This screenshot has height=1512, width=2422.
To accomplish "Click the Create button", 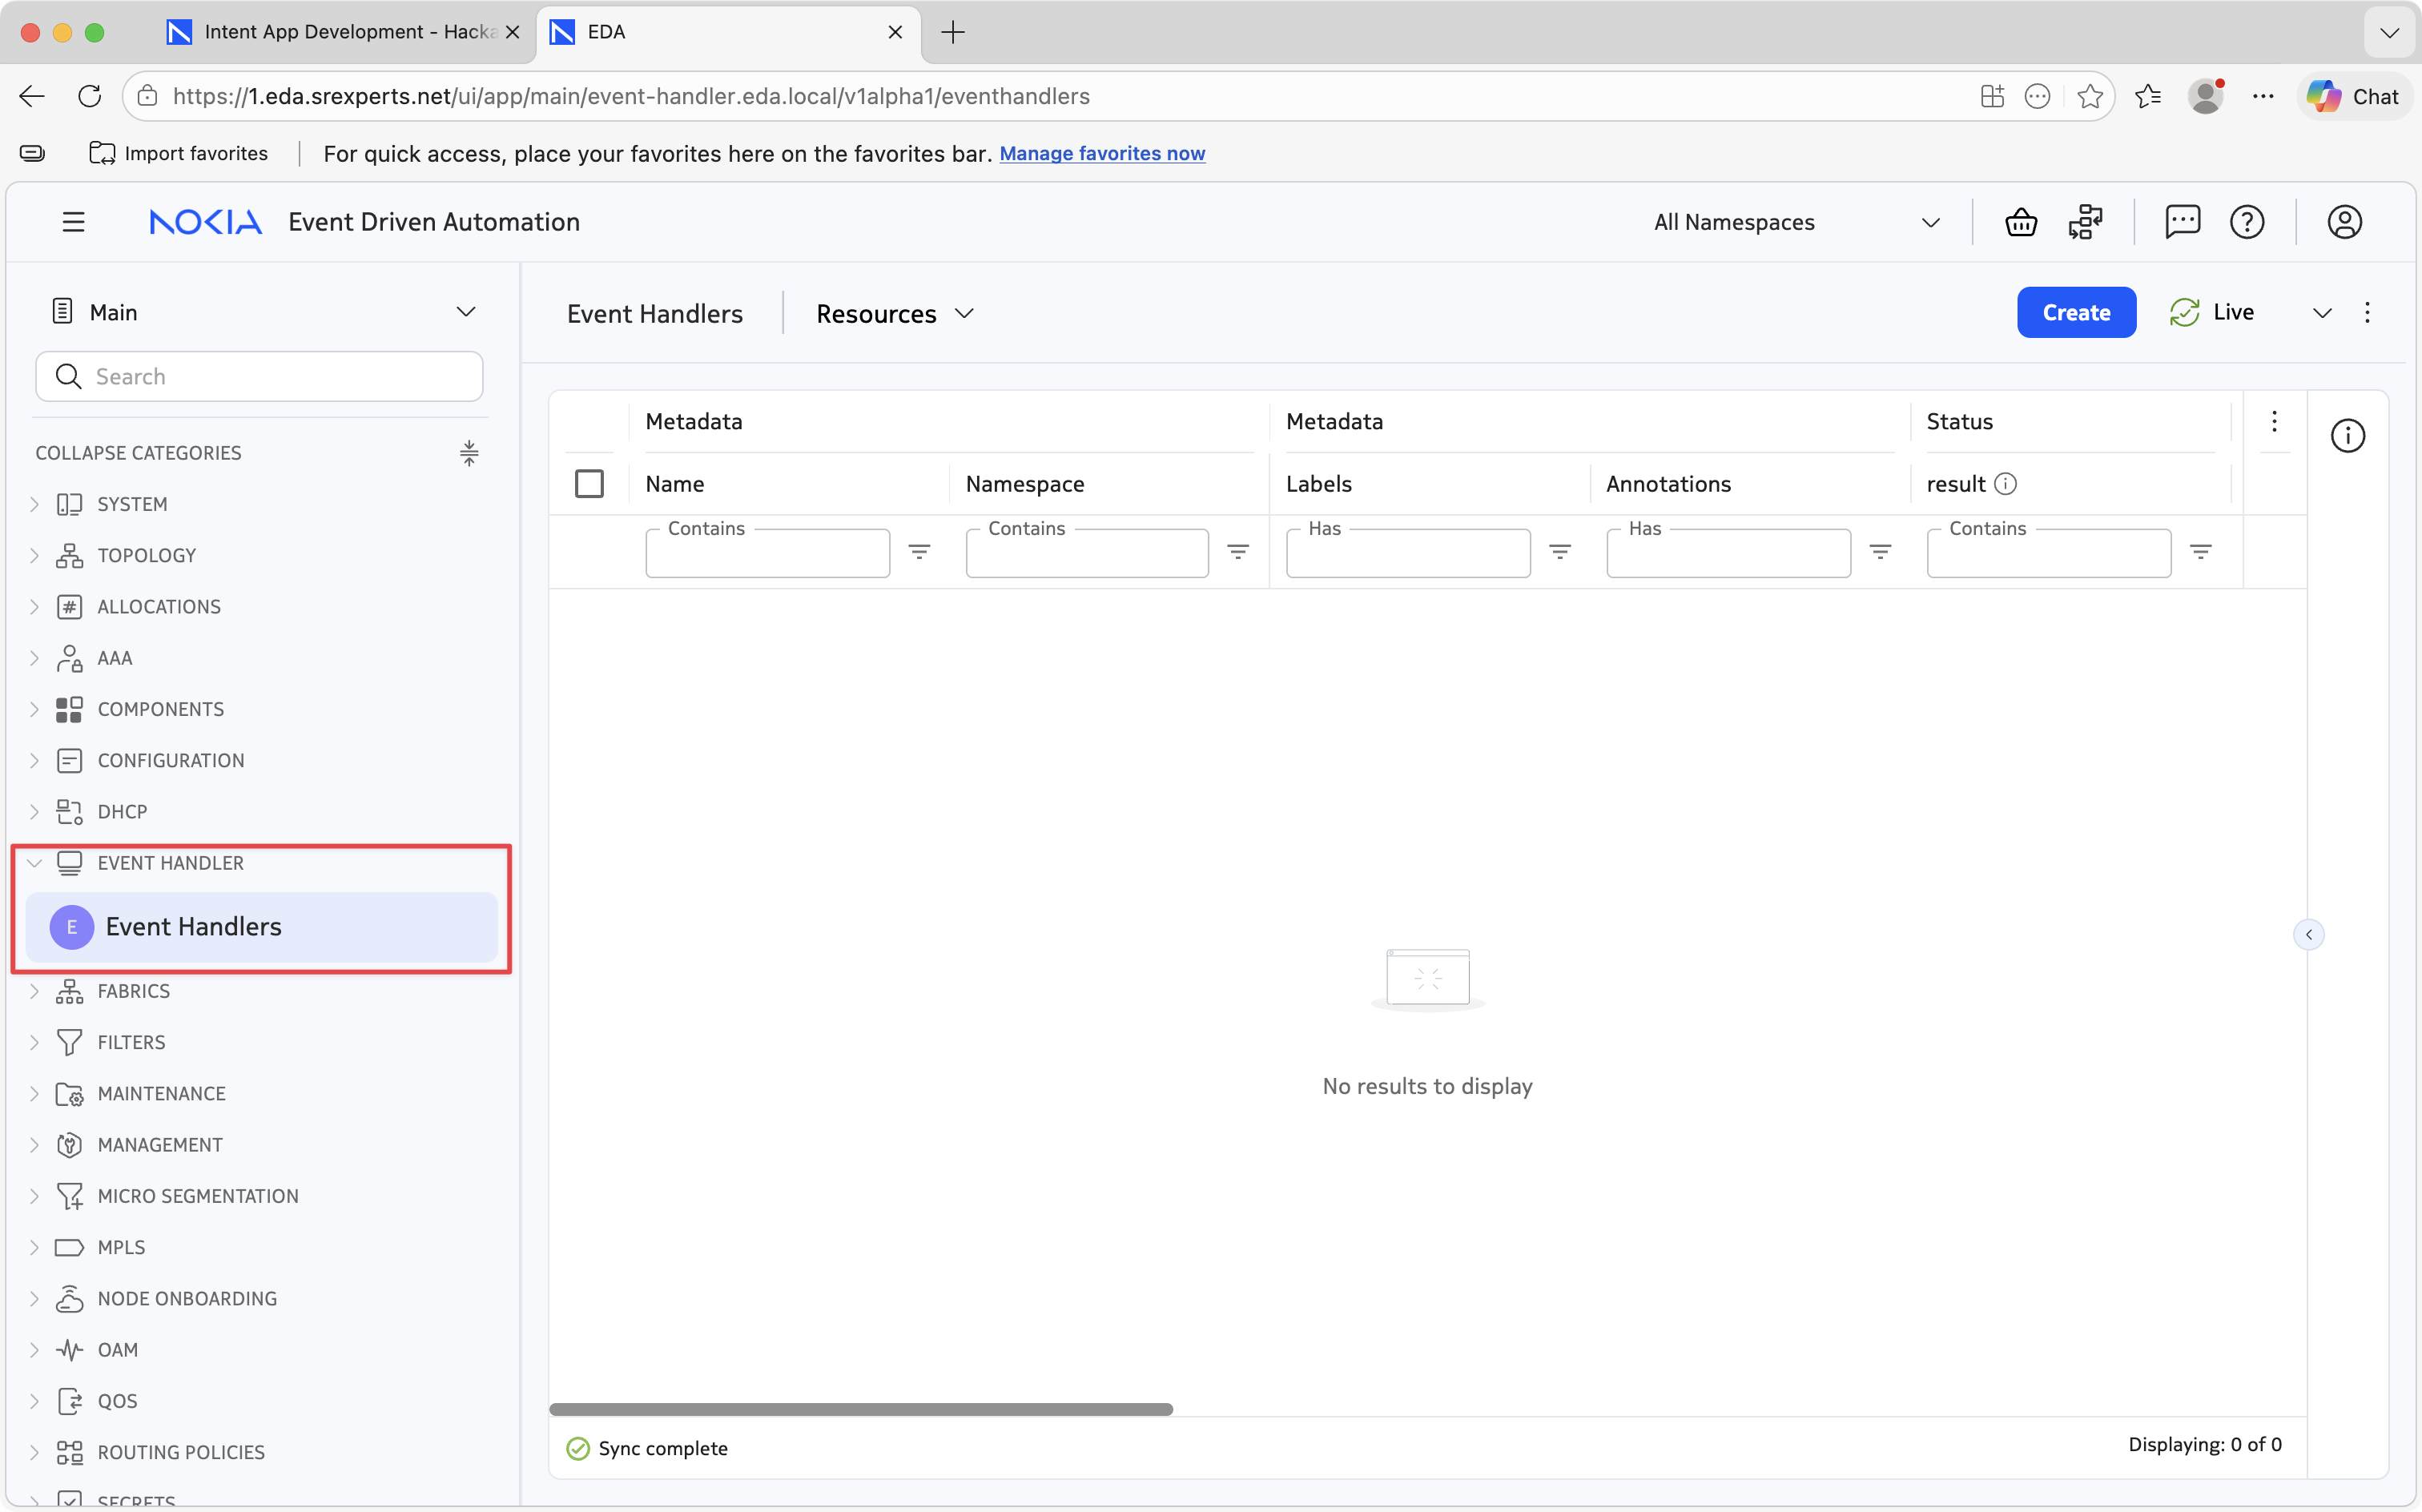I will (x=2076, y=313).
